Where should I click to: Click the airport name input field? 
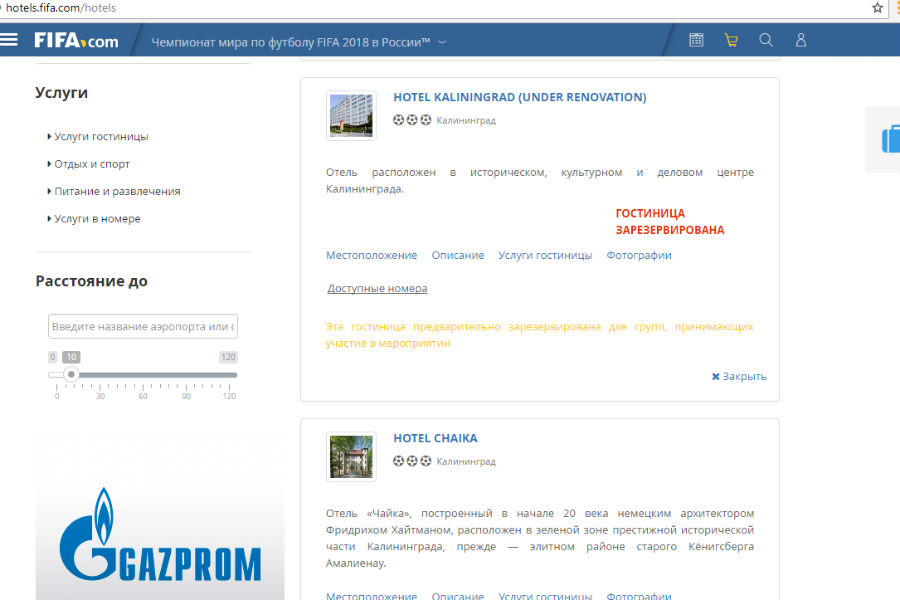(142, 327)
